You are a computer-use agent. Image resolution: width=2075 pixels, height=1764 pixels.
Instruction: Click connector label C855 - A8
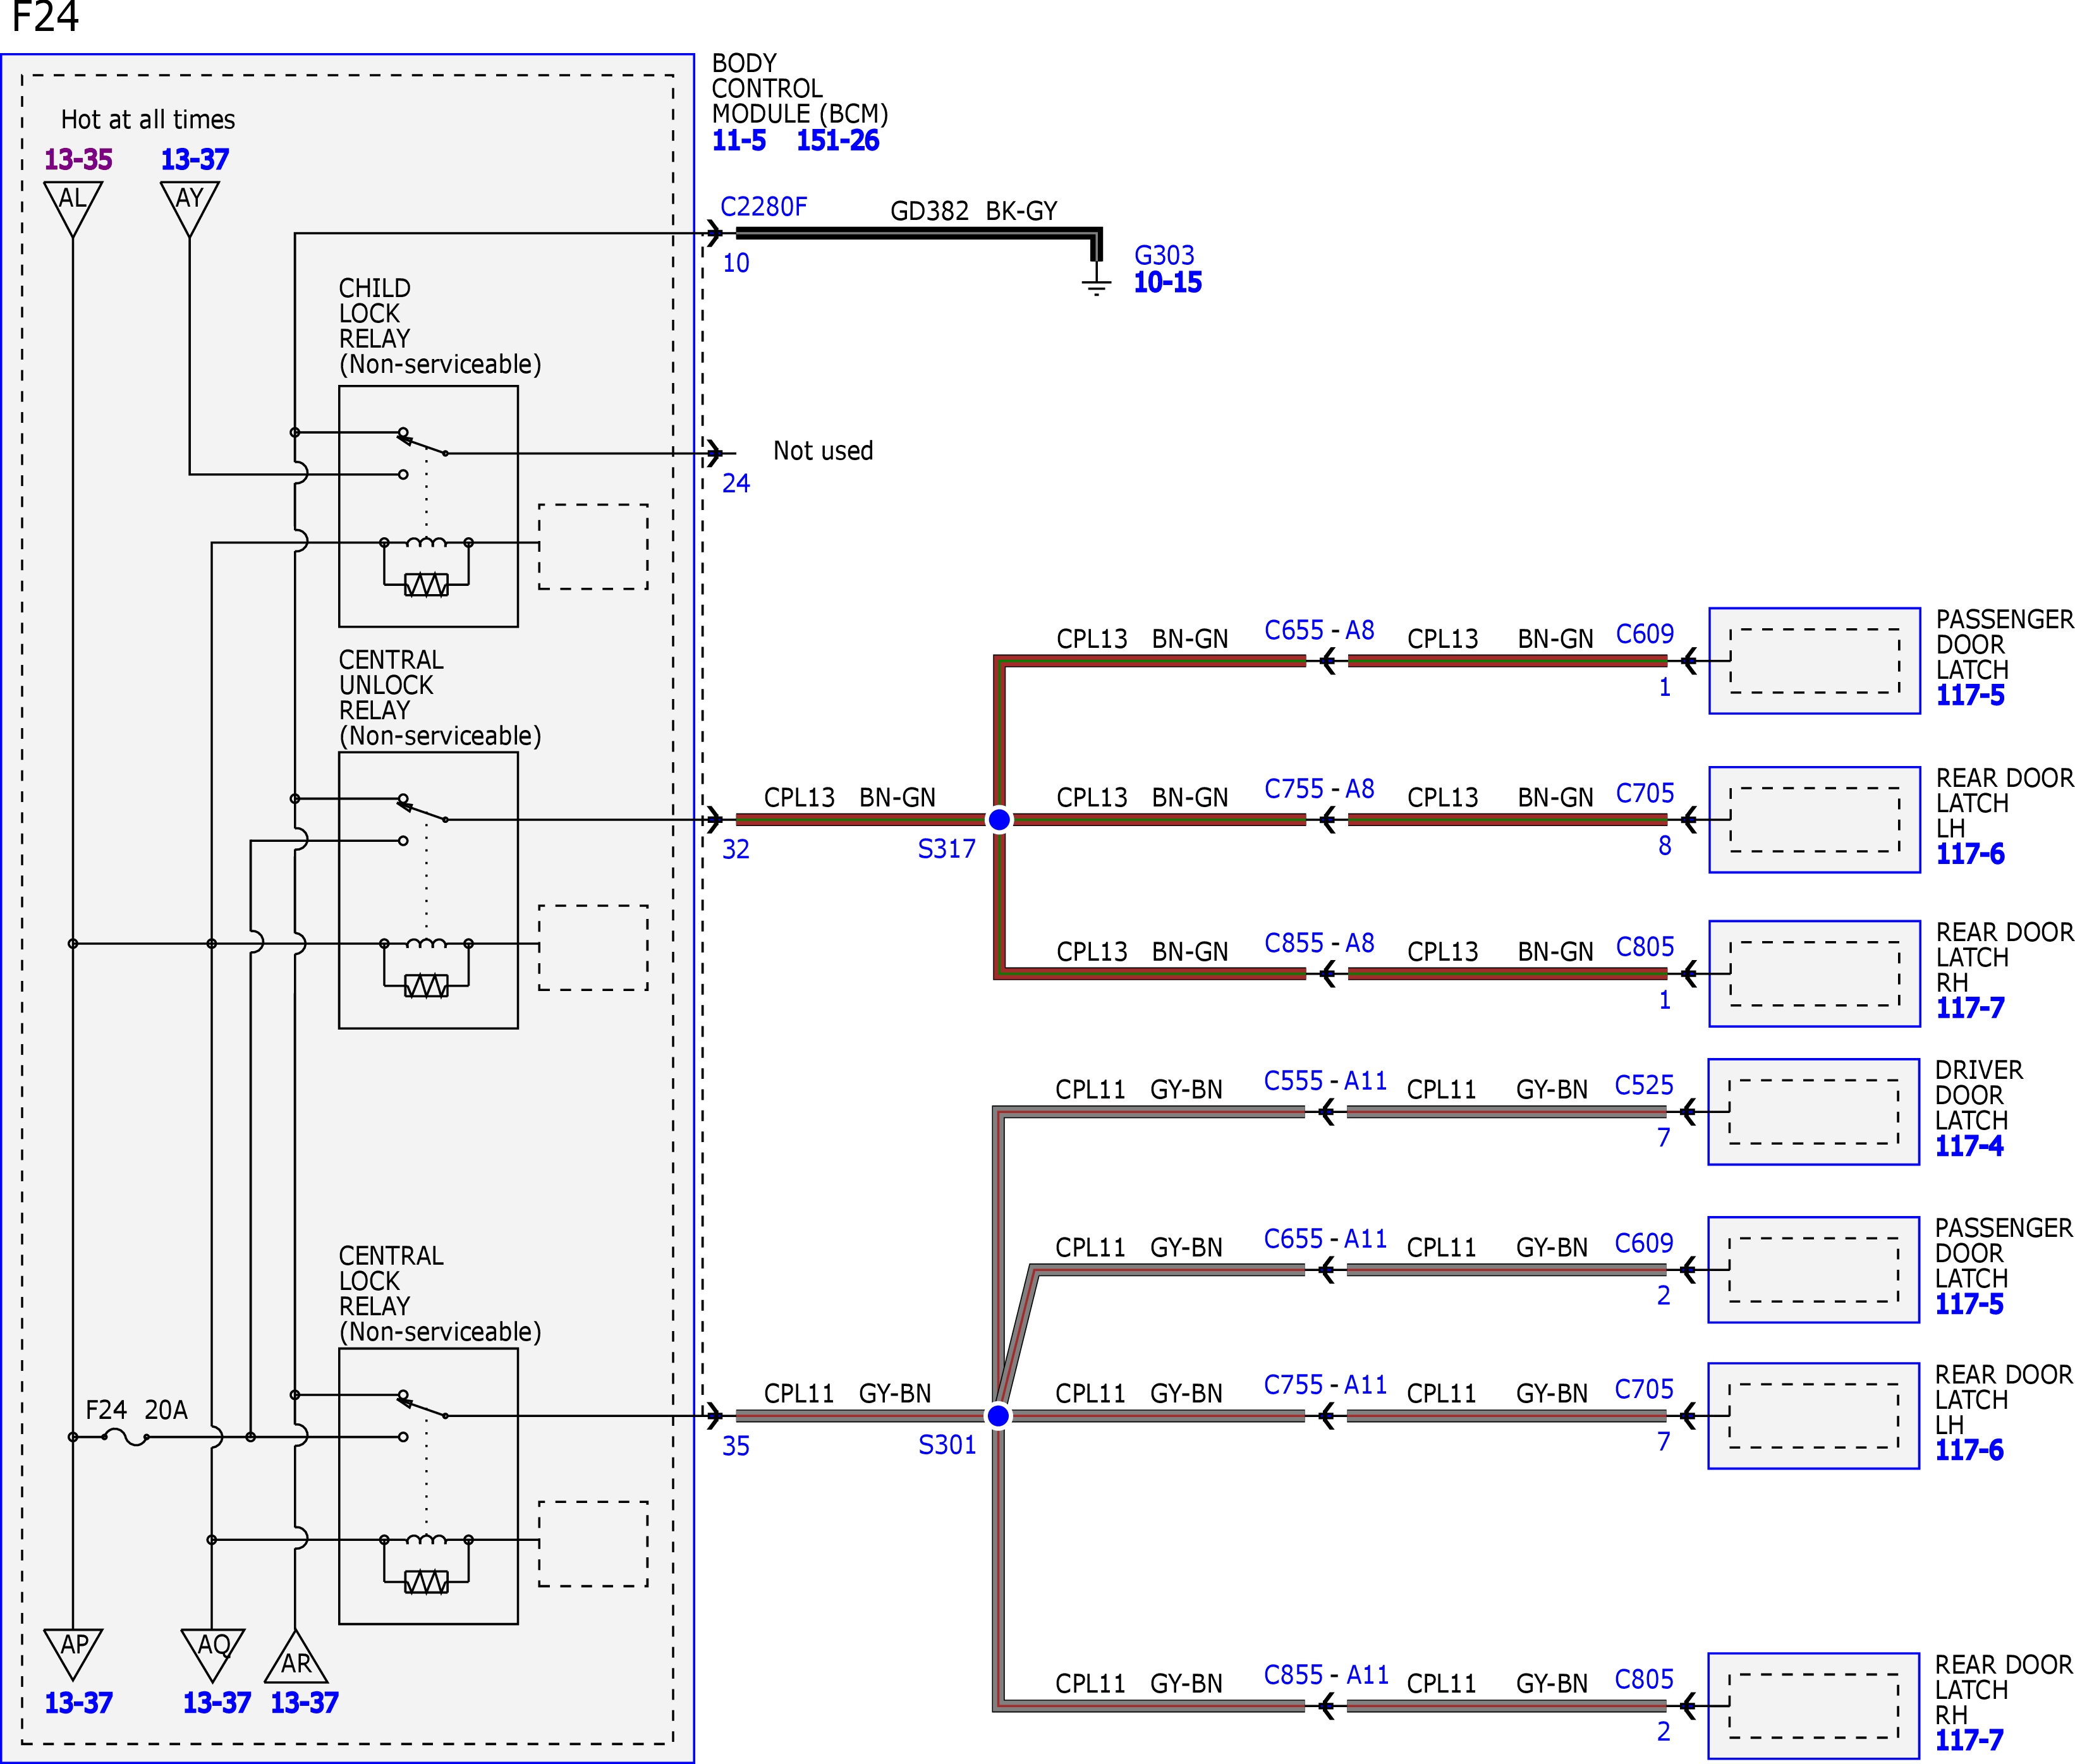click(1319, 943)
